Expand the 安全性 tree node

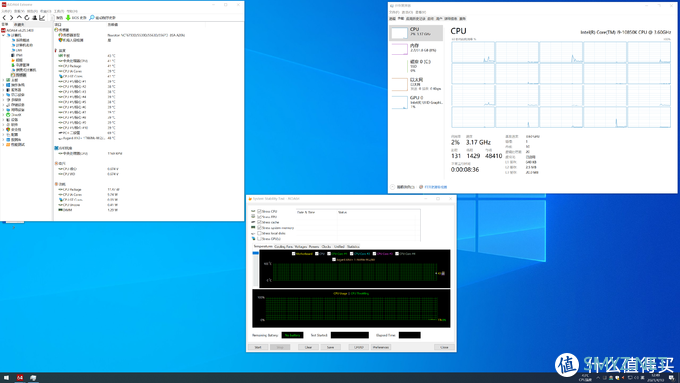[x=3, y=129]
